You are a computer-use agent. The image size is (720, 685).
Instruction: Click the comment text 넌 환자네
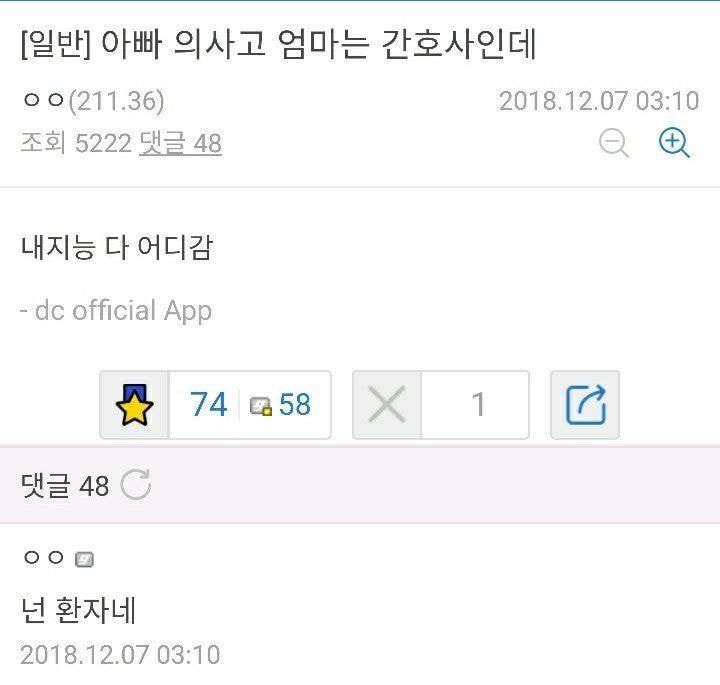[78, 610]
